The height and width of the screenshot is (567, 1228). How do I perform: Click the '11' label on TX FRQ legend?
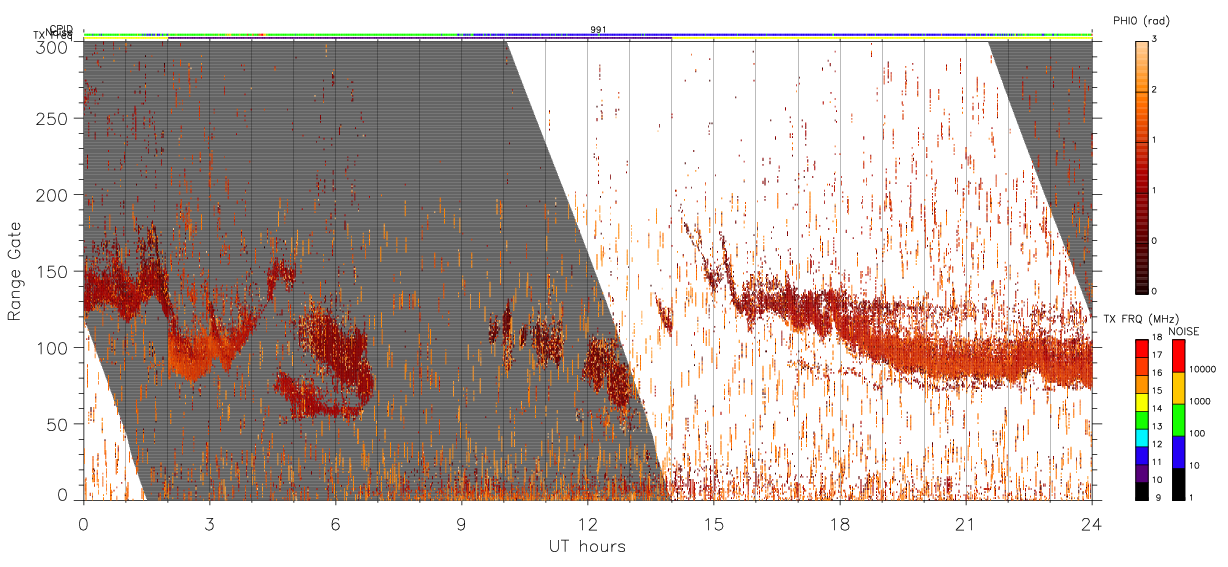click(1158, 463)
